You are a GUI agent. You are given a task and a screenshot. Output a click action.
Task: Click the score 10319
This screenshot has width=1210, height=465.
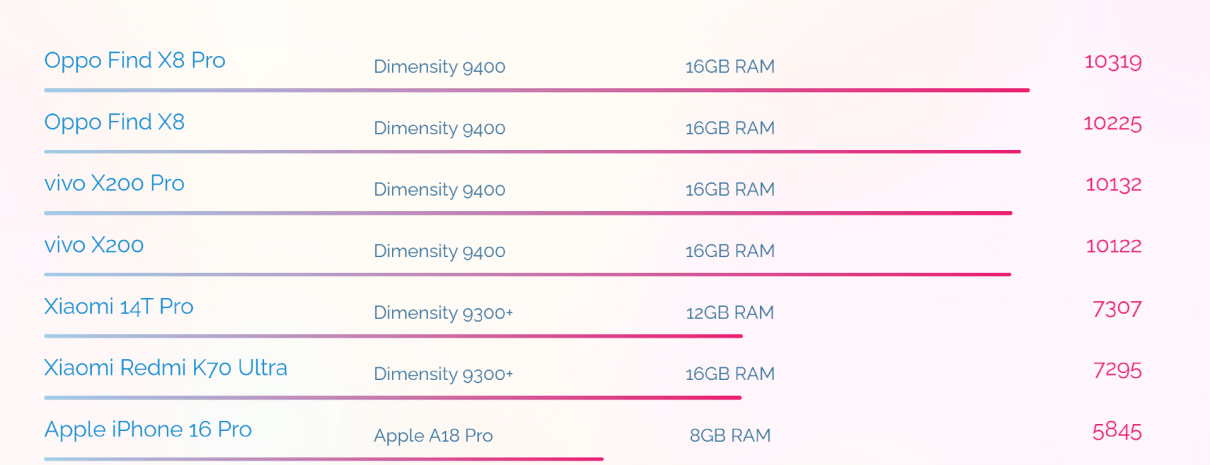point(1112,62)
